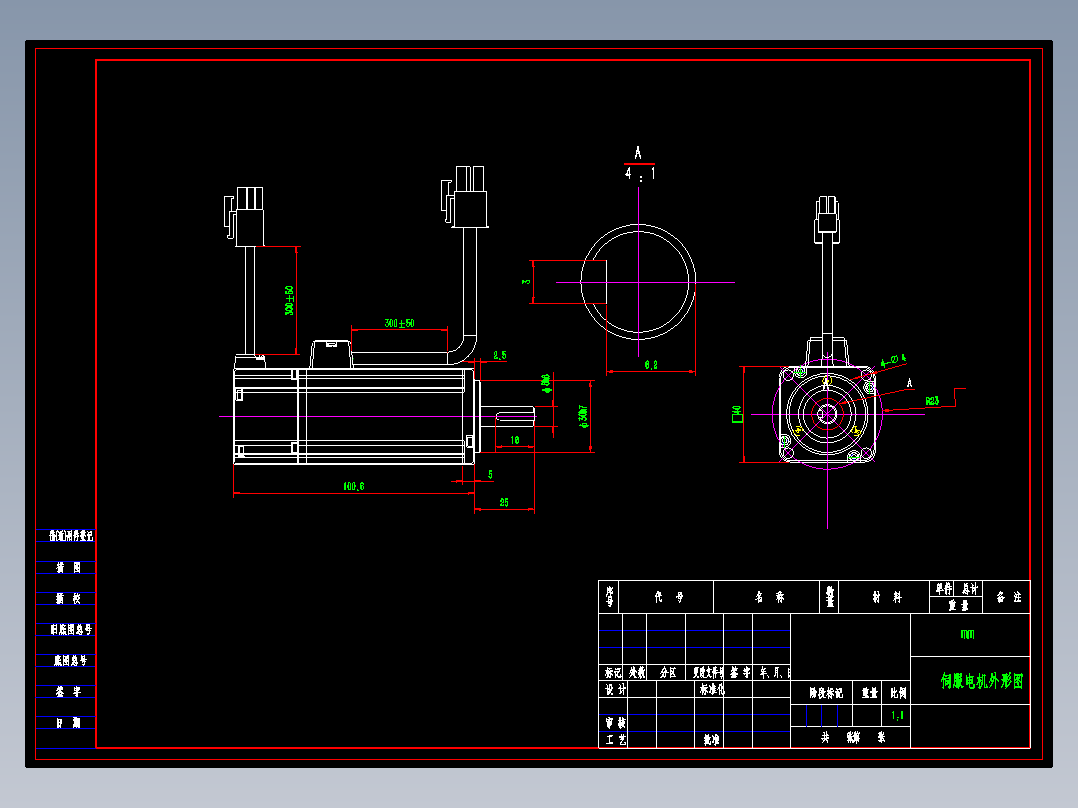Click the '4:1' detail view scale label
This screenshot has height=808, width=1078.
pos(640,173)
